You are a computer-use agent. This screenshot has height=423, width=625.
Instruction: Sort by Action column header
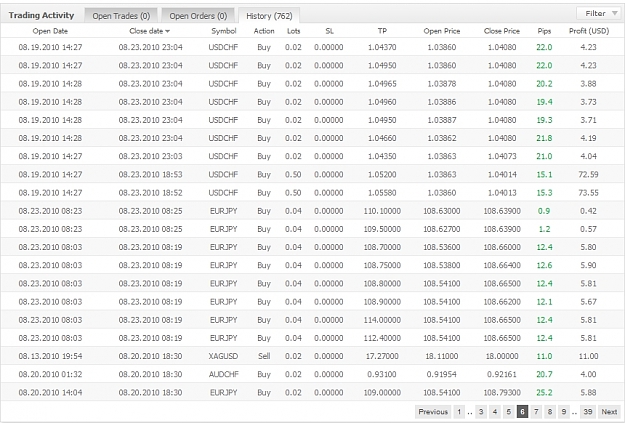264,31
